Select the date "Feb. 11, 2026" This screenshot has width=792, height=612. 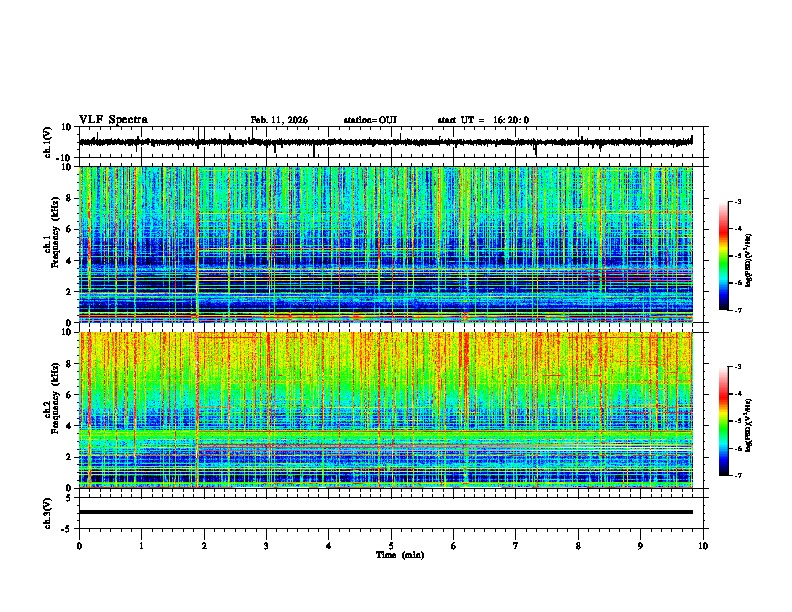[279, 120]
